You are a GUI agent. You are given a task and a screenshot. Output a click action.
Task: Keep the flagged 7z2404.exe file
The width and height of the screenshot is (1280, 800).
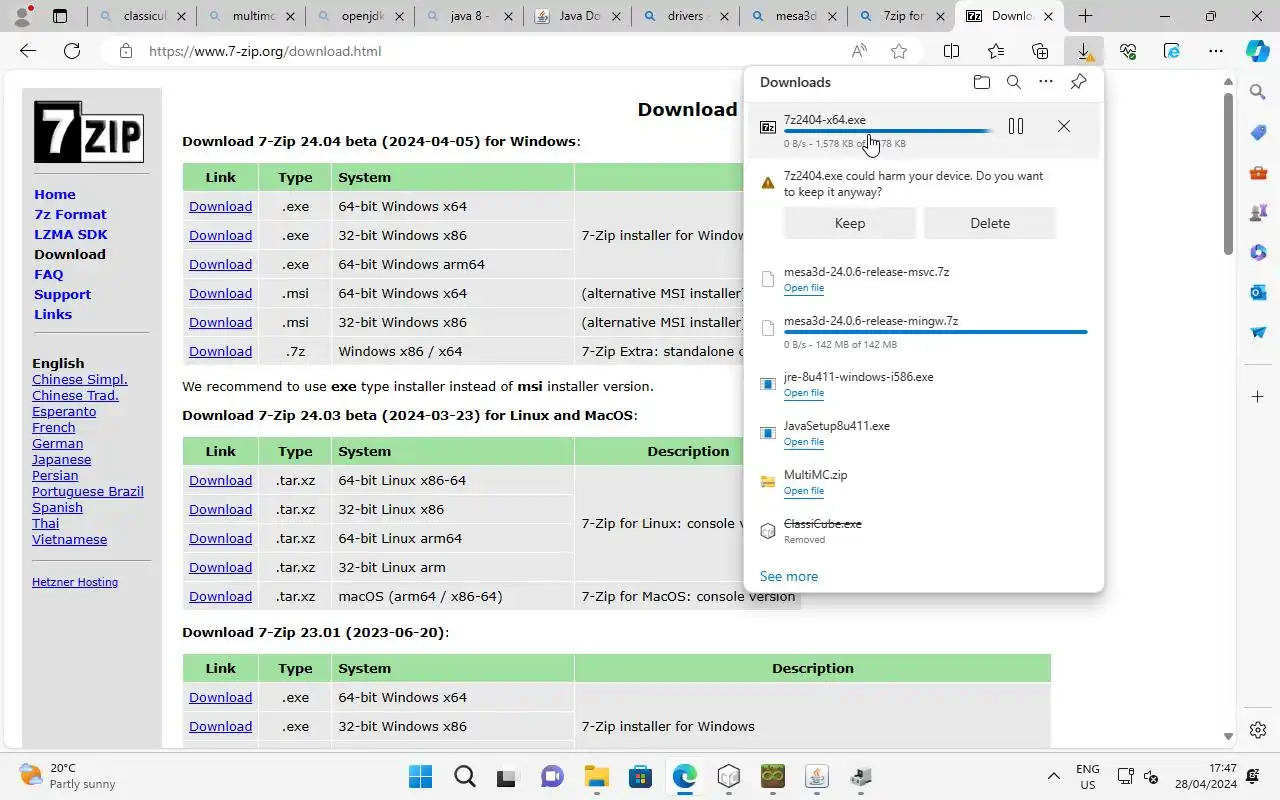[850, 223]
